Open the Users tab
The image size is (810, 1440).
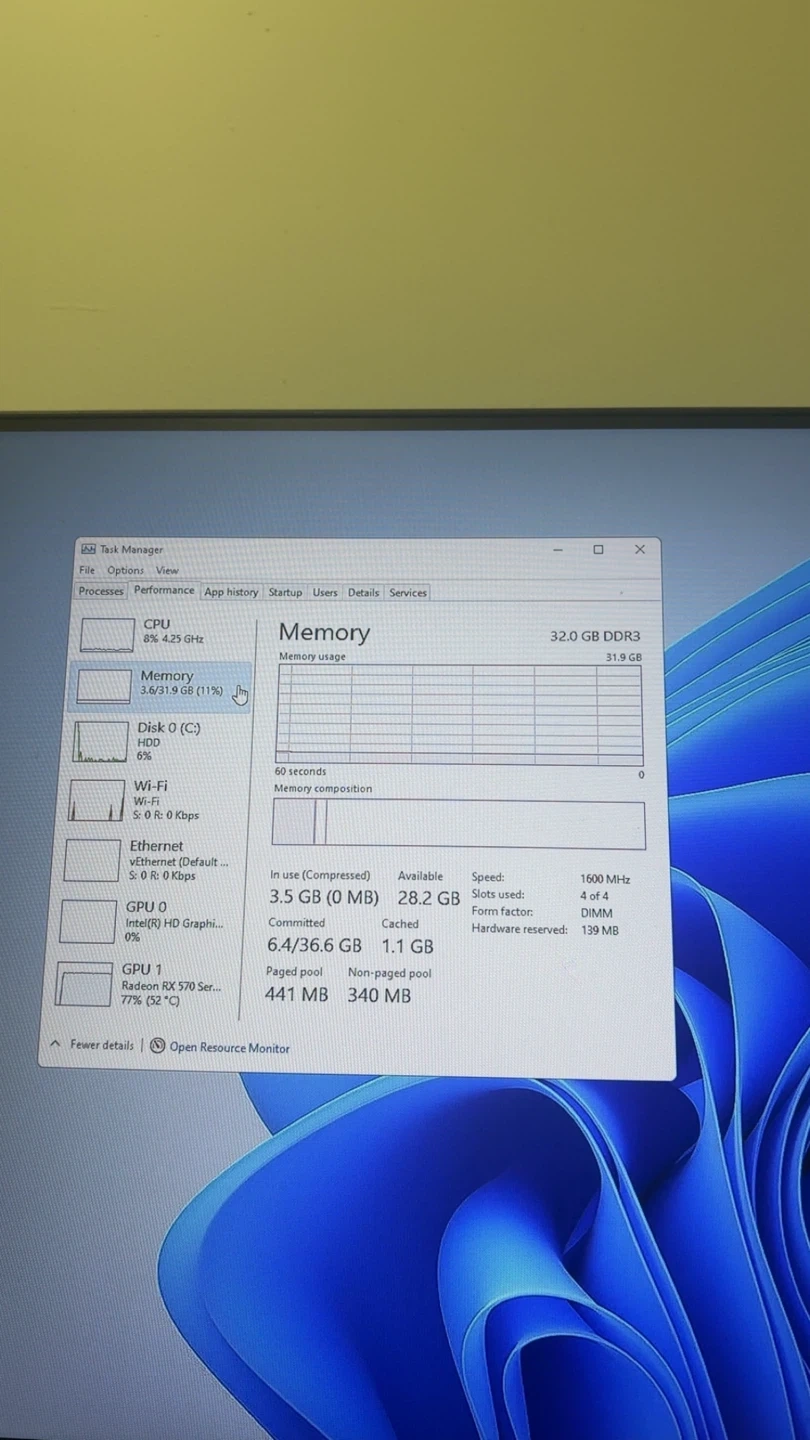[x=325, y=592]
